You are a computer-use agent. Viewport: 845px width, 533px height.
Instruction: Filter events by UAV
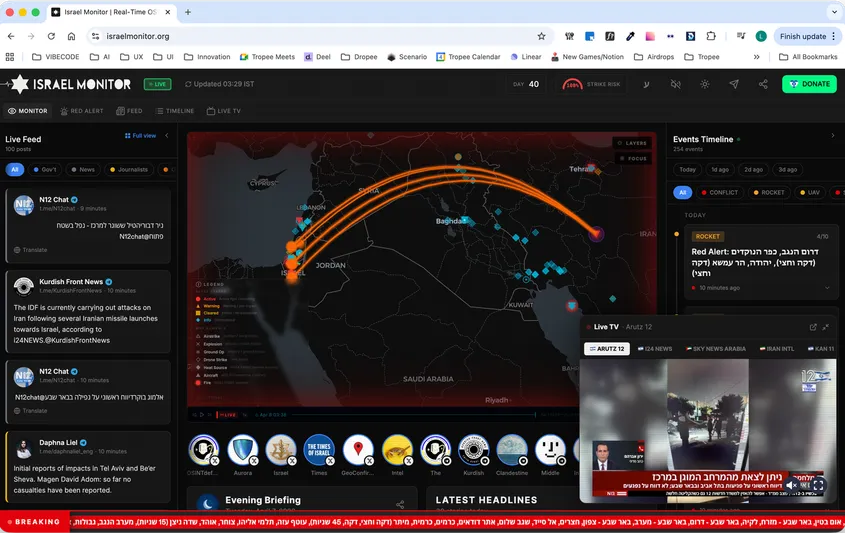[809, 192]
